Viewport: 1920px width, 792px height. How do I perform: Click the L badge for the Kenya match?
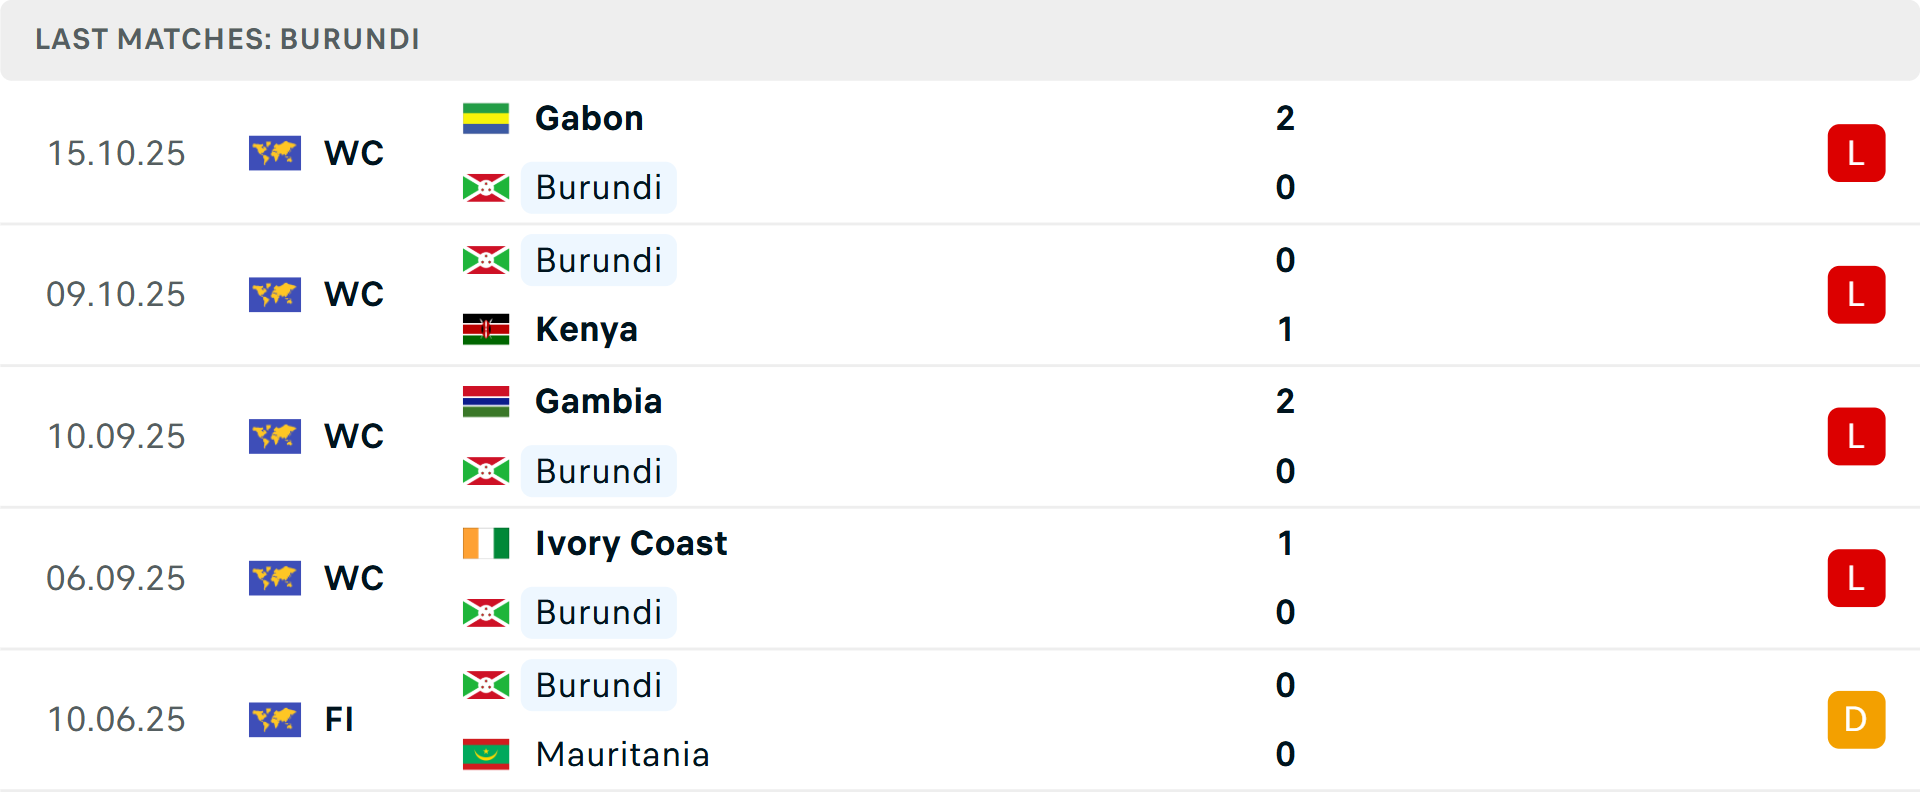coord(1856,294)
